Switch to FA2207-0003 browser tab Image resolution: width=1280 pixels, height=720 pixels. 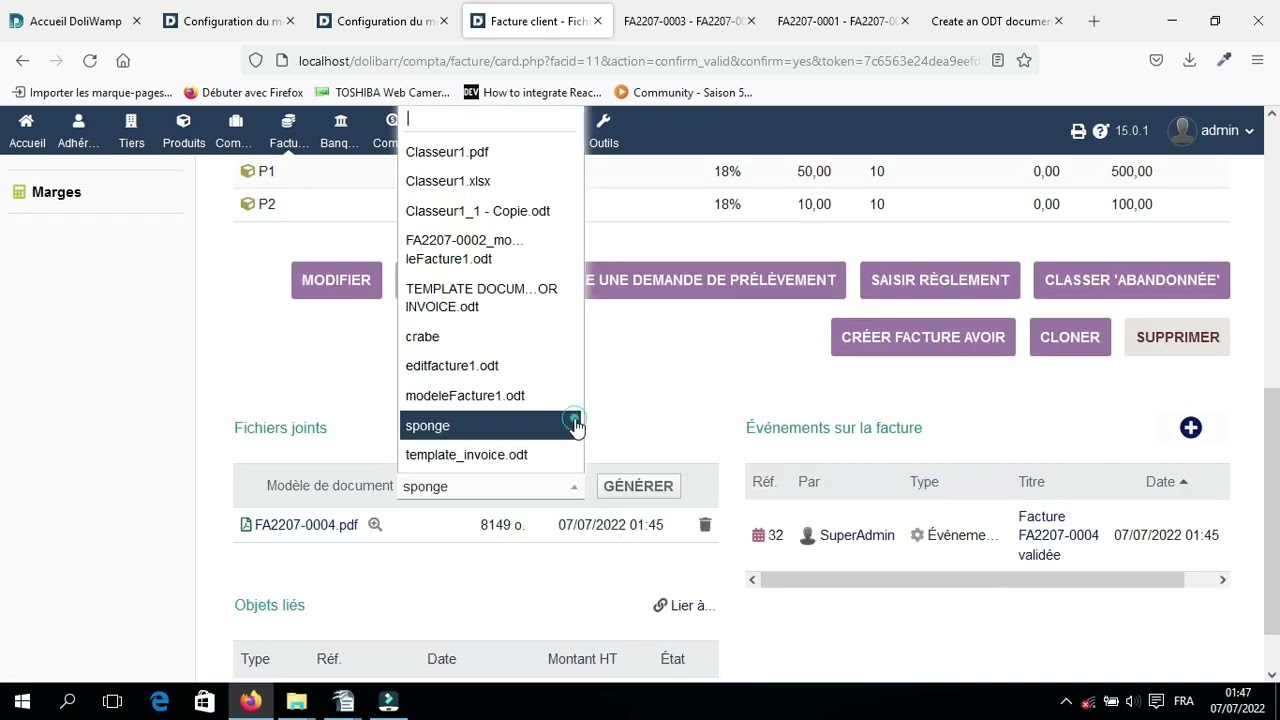click(x=689, y=21)
